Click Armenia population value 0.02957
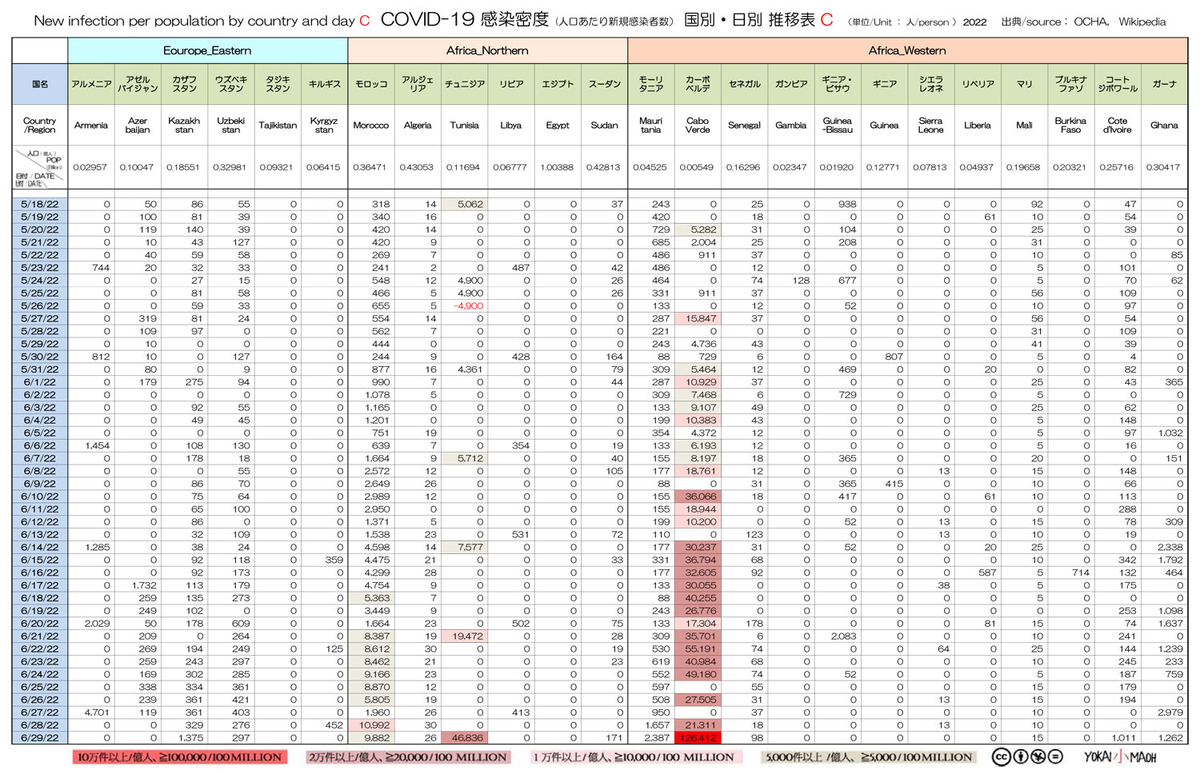 pos(92,166)
